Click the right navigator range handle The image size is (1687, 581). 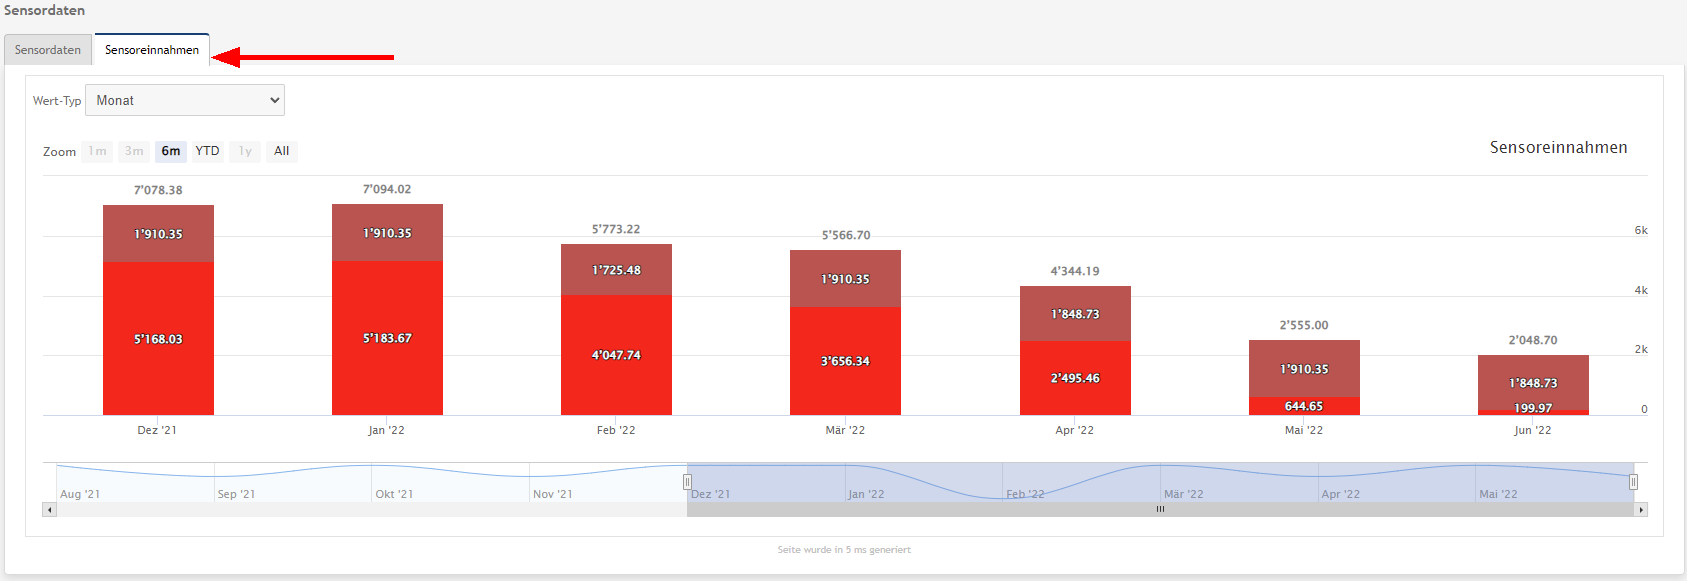pyautogui.click(x=1633, y=482)
